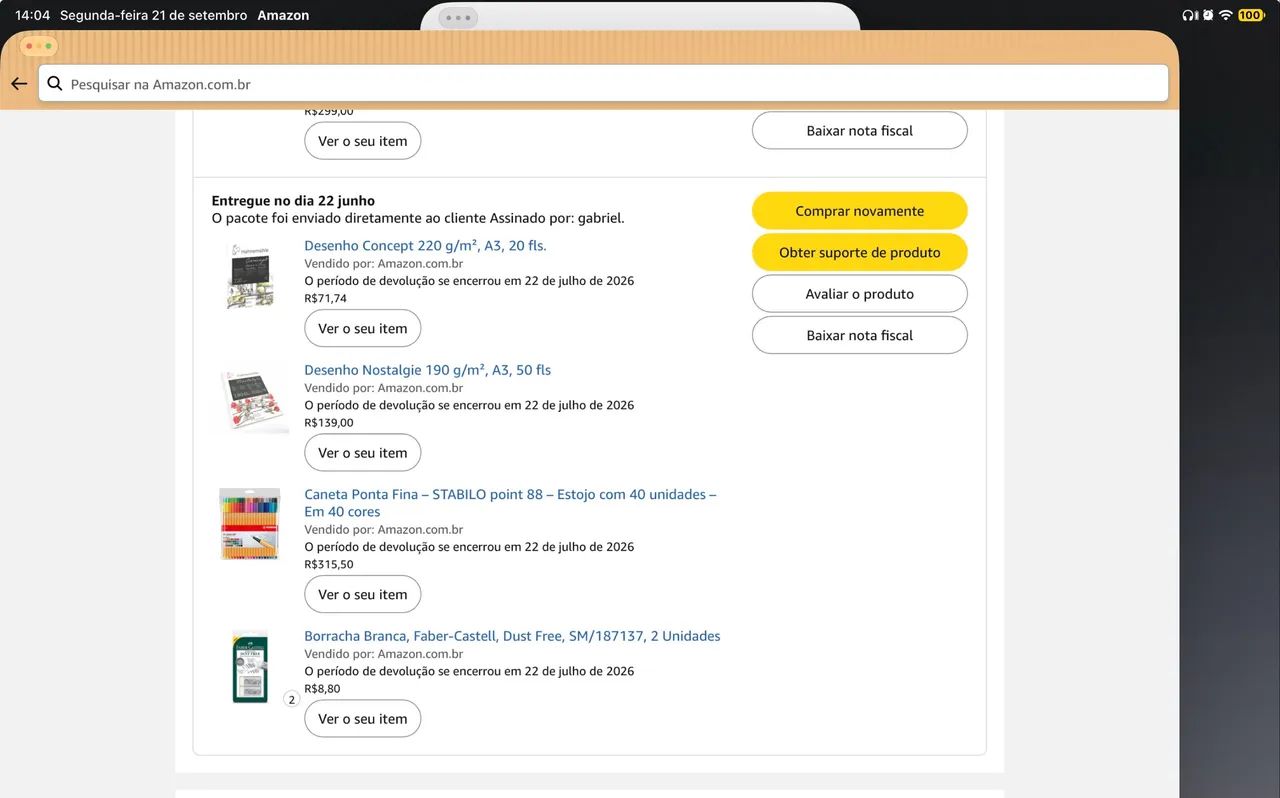The width and height of the screenshot is (1280, 798).
Task: Click the Entregue no dia 22 junho heading
Action: 293,201
